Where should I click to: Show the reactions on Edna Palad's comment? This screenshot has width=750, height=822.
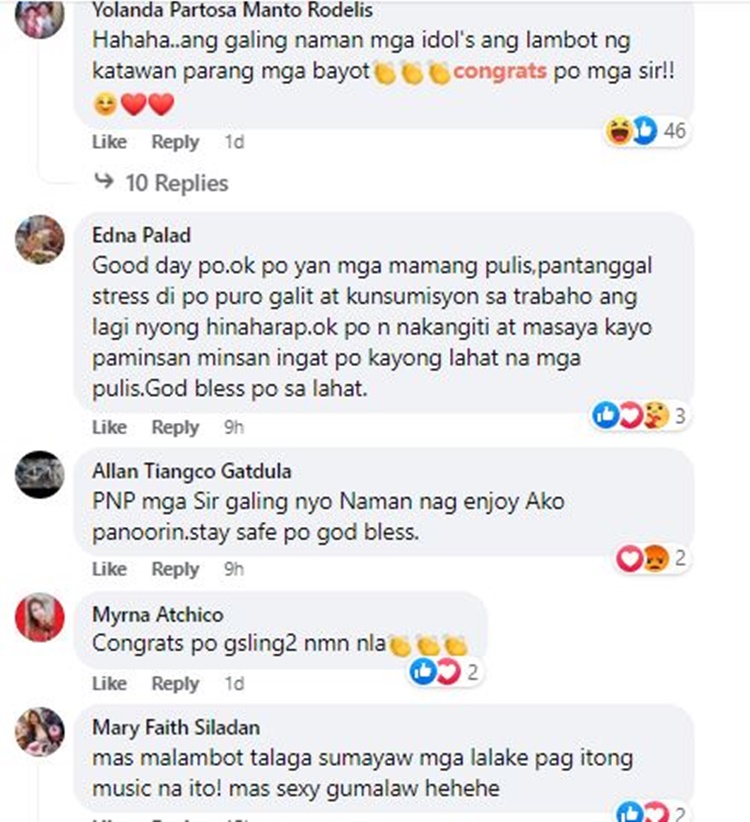639,416
